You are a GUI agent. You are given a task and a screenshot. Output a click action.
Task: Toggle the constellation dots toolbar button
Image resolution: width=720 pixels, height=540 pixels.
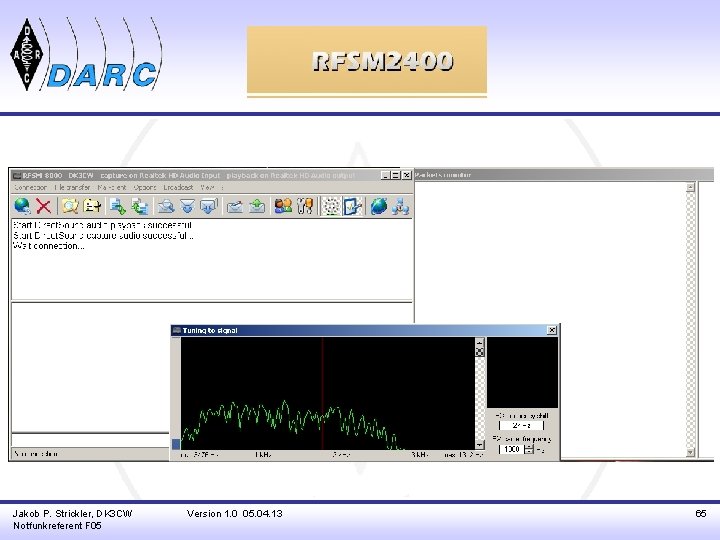(x=331, y=206)
